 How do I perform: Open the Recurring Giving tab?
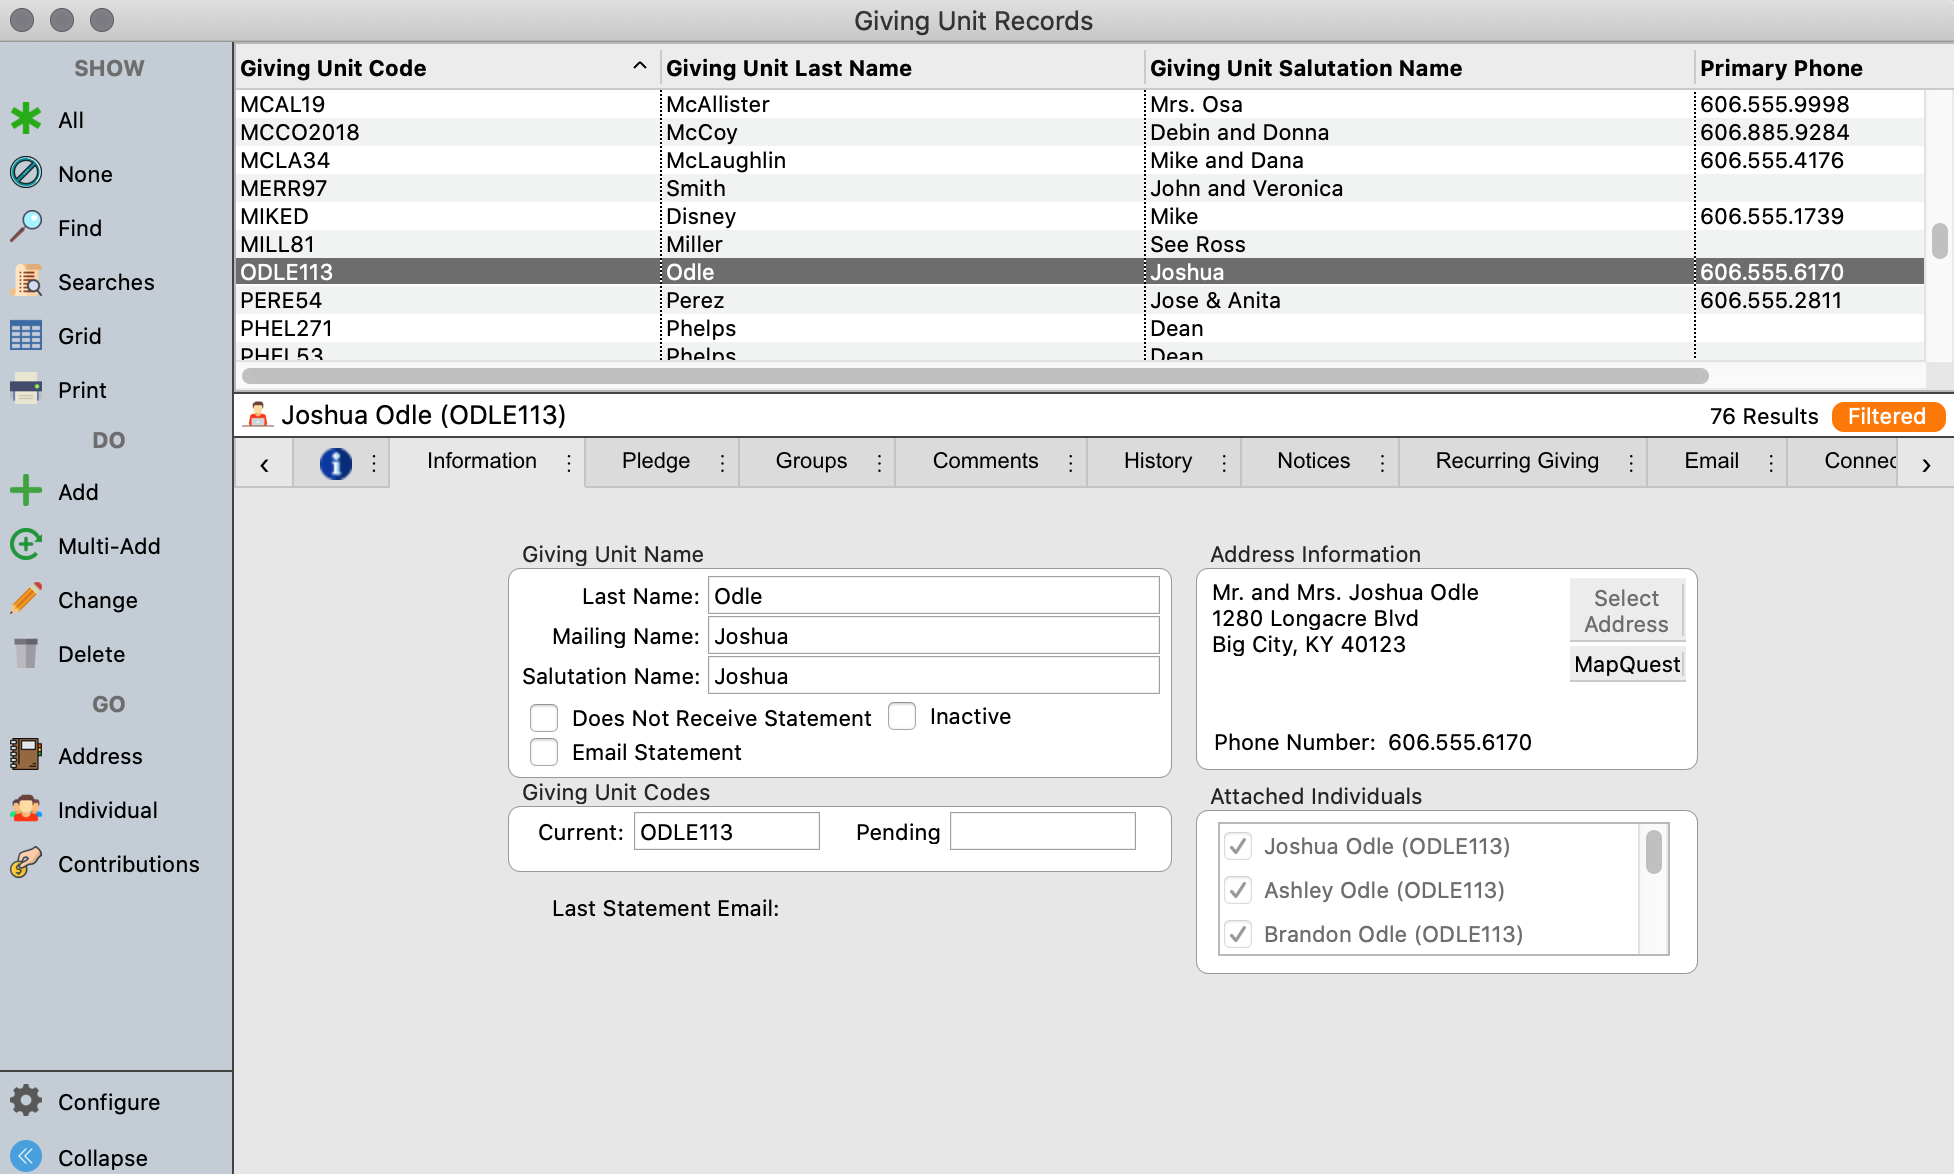click(1516, 461)
